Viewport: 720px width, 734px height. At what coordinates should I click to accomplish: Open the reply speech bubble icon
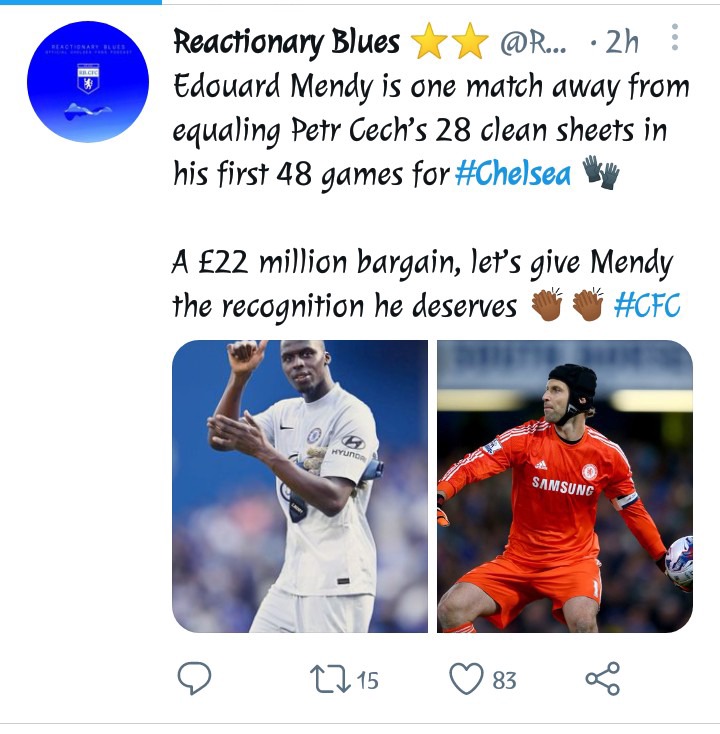coord(194,678)
